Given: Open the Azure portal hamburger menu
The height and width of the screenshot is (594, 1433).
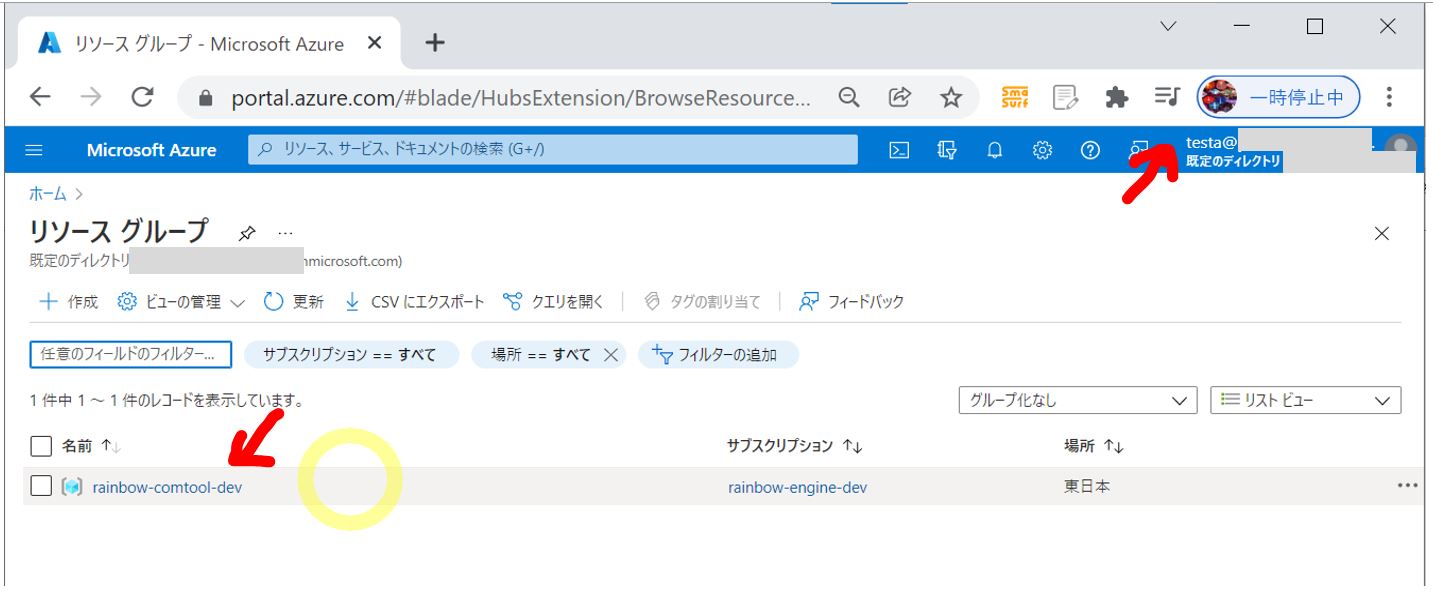Looking at the screenshot, I should (x=34, y=150).
